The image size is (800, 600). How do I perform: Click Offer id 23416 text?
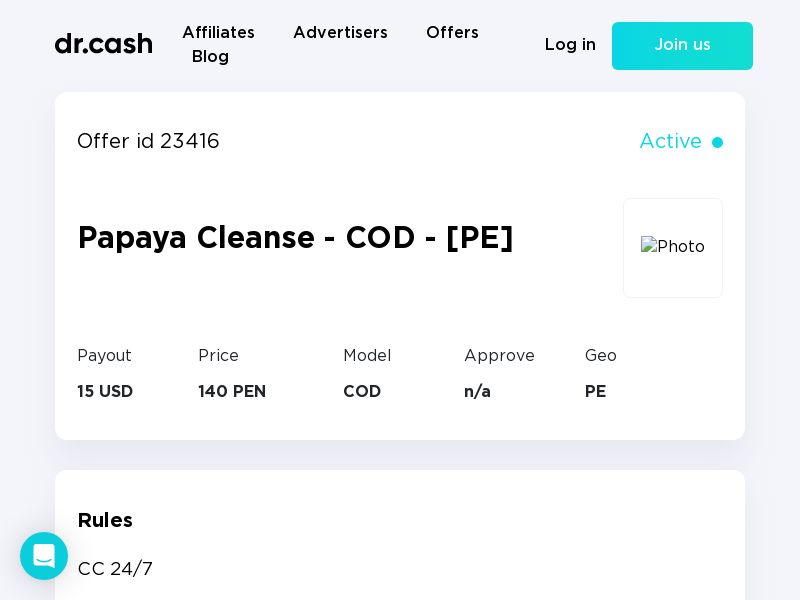pyautogui.click(x=148, y=142)
